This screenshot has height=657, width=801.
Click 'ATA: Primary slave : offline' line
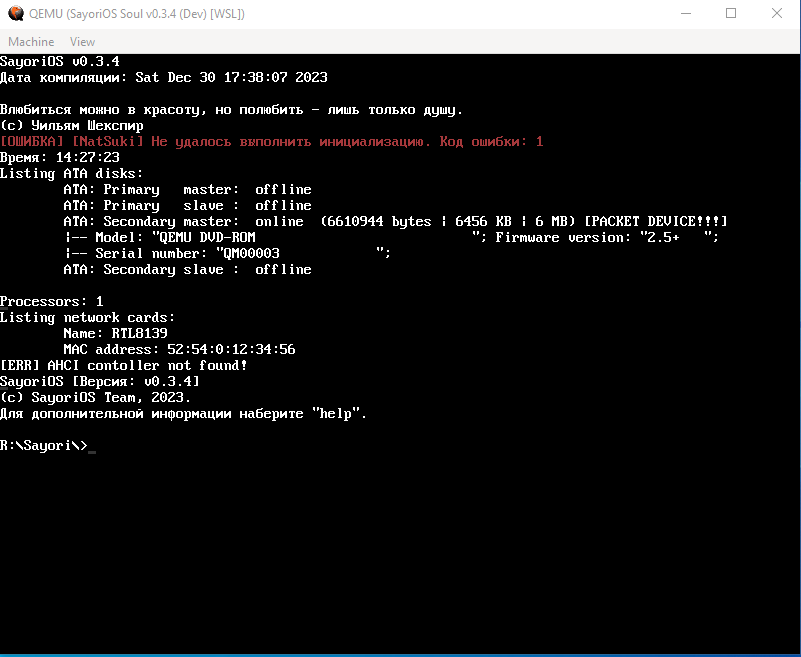point(187,205)
